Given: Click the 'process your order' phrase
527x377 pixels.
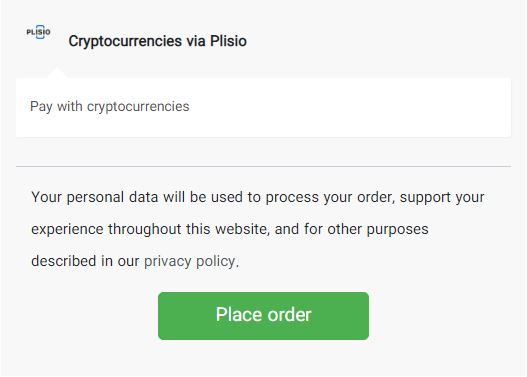Looking at the screenshot, I should [330, 197].
